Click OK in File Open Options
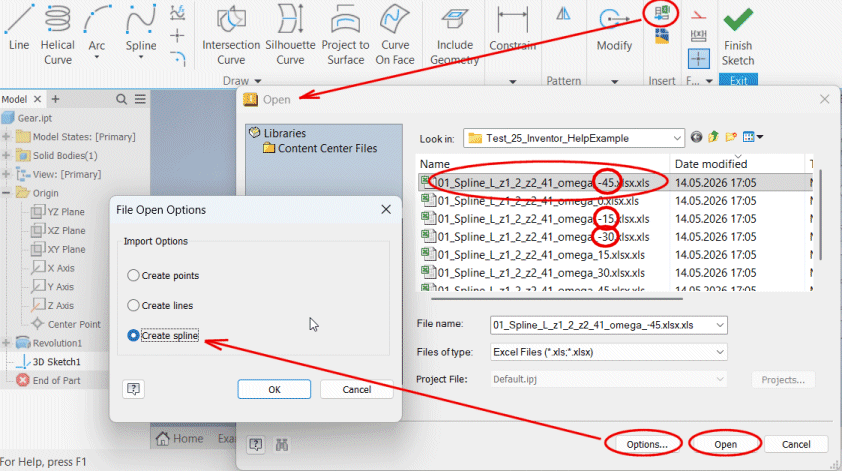The image size is (842, 471). 274,389
